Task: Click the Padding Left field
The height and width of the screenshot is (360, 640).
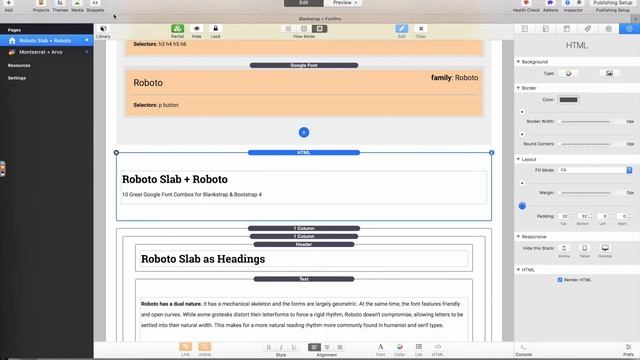Action: tap(602, 216)
